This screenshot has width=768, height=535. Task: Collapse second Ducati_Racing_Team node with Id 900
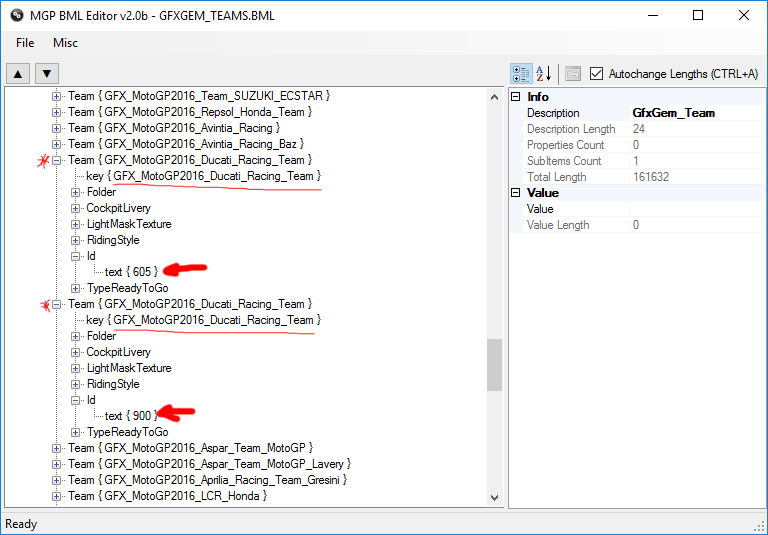[56, 304]
